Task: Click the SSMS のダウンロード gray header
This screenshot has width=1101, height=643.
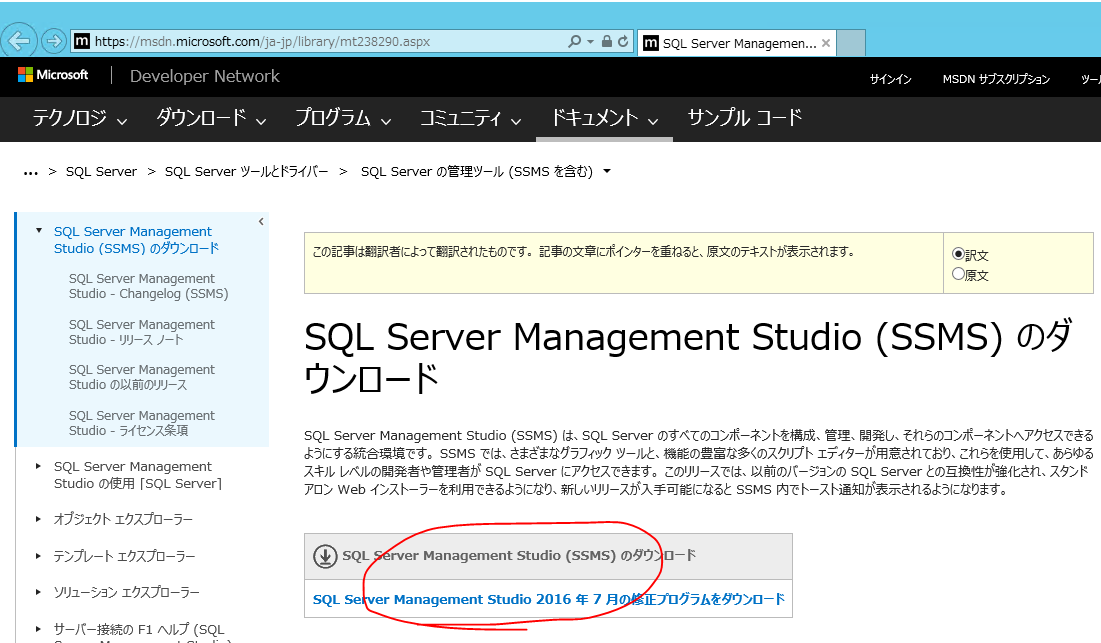Action: pos(548,556)
